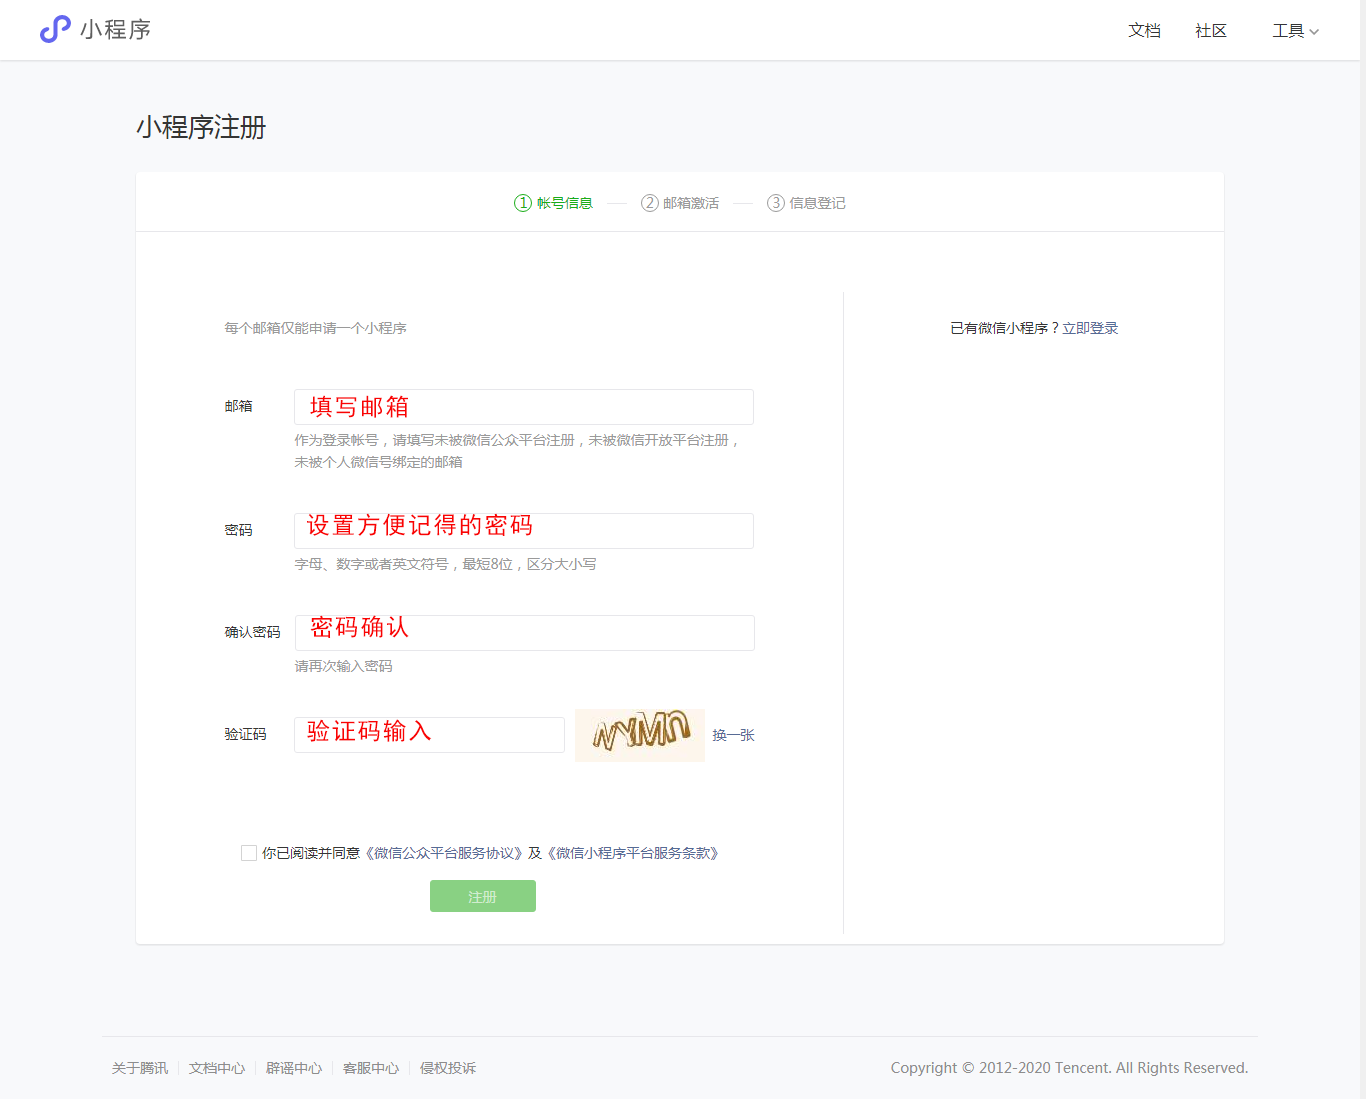Focus the 邮箱 input field

[523, 407]
